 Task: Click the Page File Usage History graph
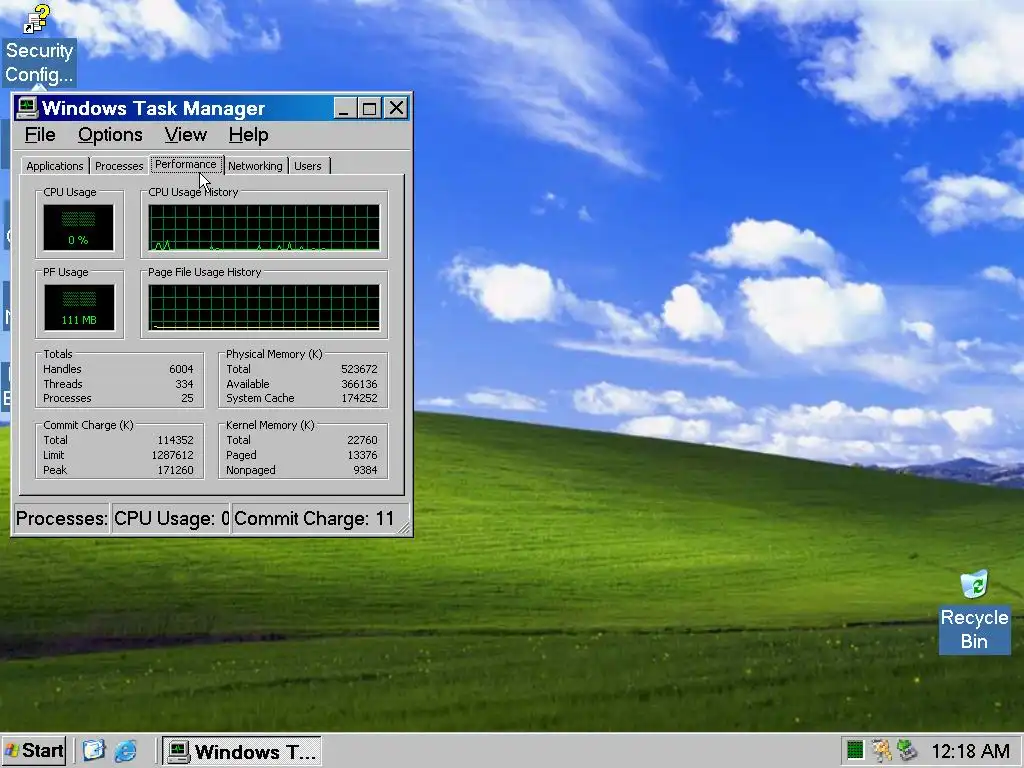(264, 307)
